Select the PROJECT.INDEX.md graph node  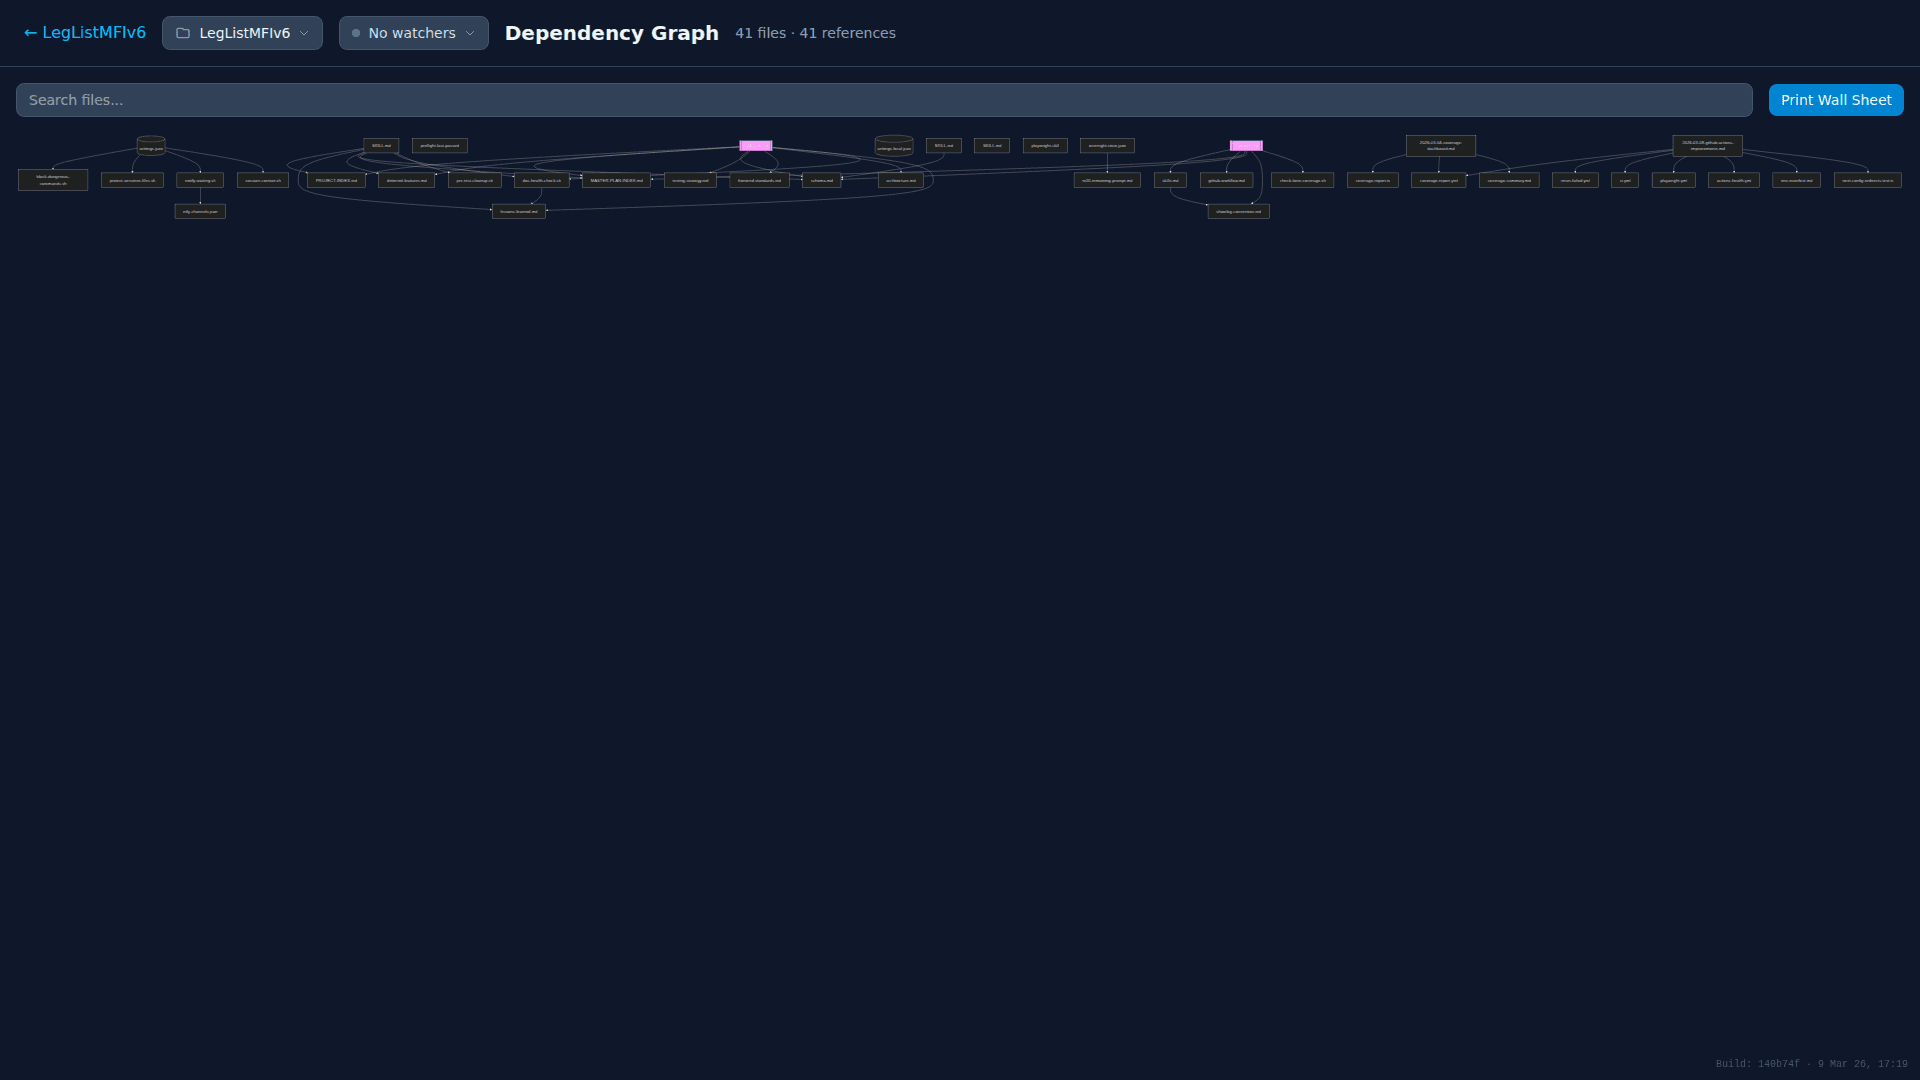(336, 180)
